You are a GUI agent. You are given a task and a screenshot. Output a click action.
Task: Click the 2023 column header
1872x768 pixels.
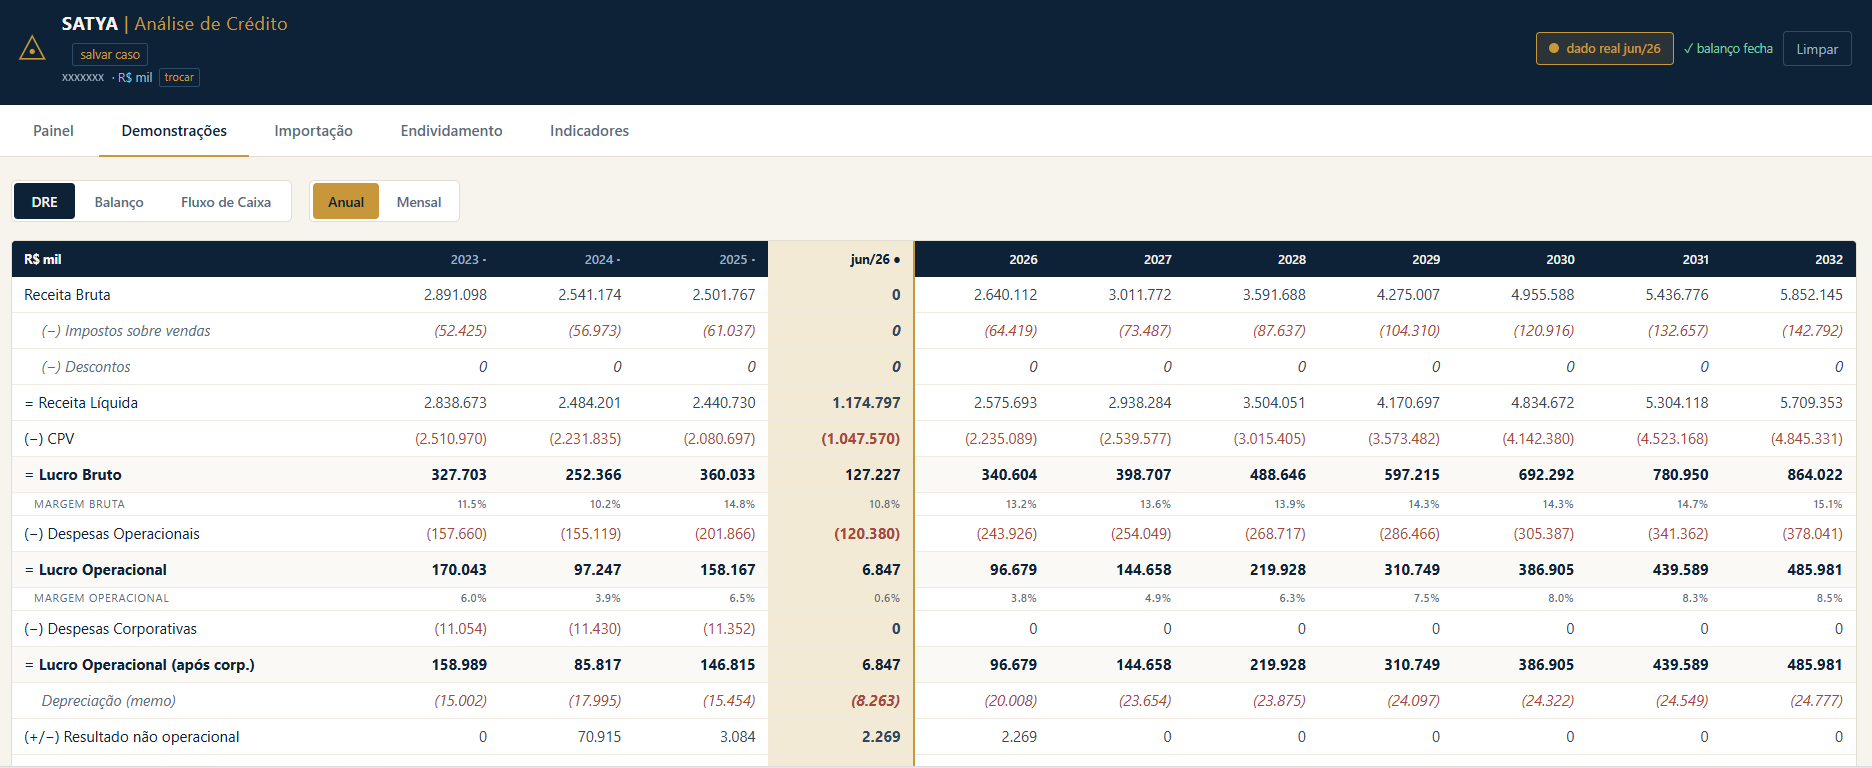[x=468, y=260]
